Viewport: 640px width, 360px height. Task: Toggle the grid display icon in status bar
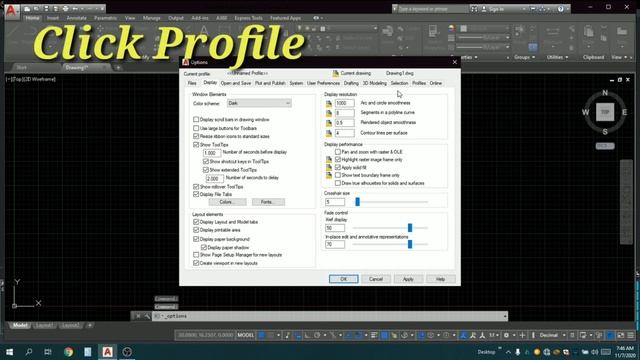[x=262, y=335]
